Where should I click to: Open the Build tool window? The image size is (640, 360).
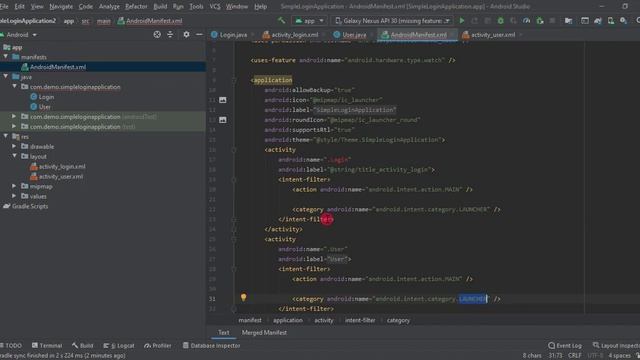pyautogui.click(x=82, y=345)
